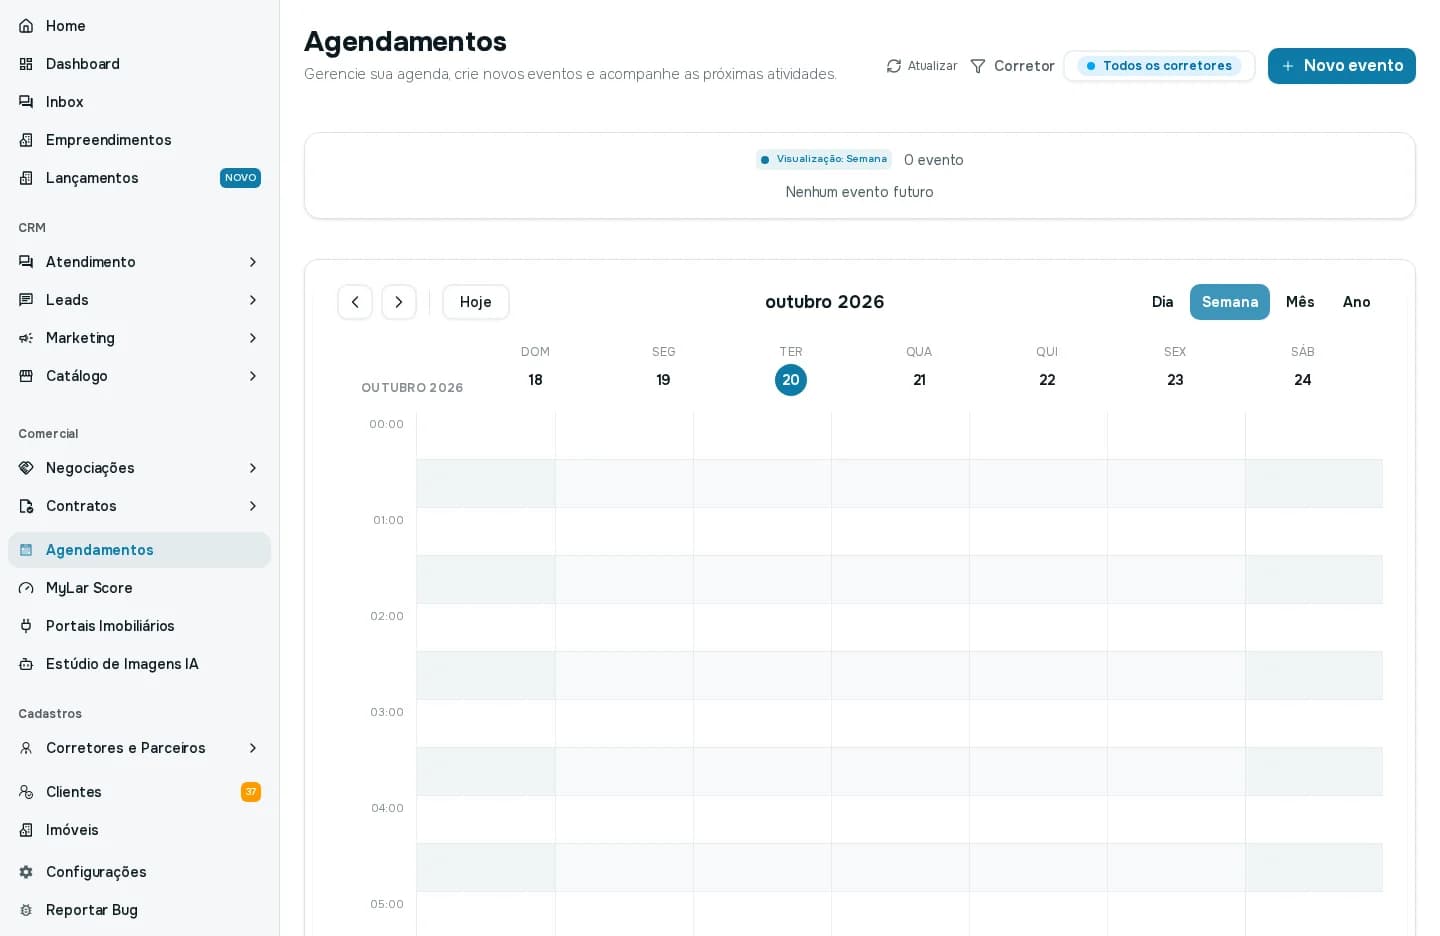The image size is (1440, 936).
Task: Click the Inbox chat icon
Action: (x=26, y=102)
